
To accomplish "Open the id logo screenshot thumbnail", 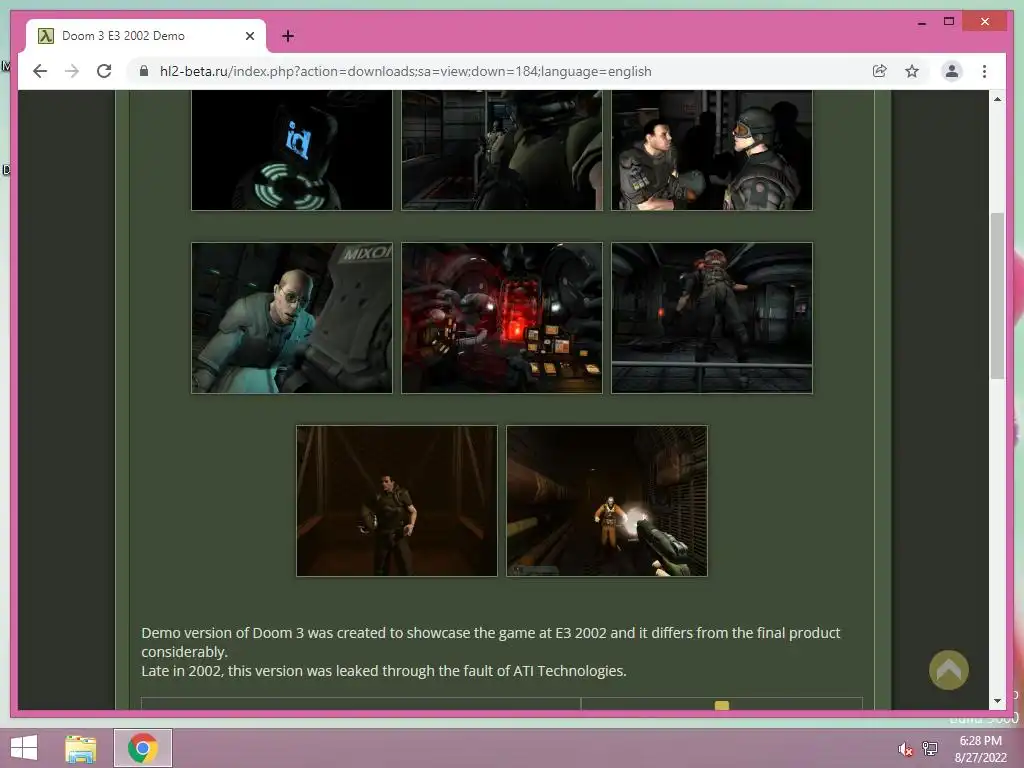I will click(x=292, y=150).
